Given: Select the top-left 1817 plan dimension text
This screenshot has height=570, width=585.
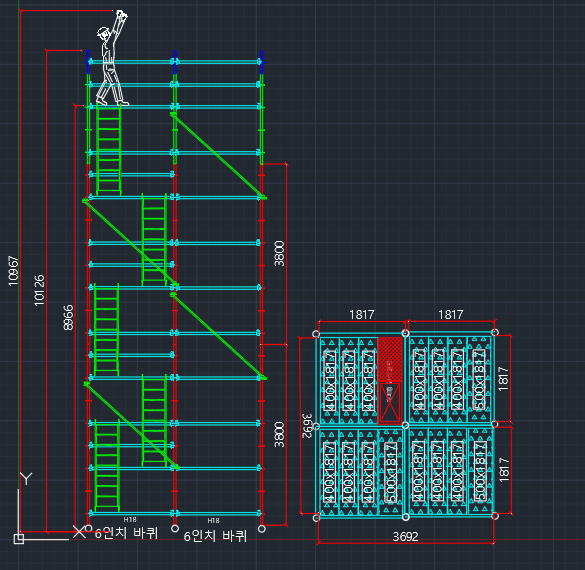Looking at the screenshot, I should [x=362, y=314].
